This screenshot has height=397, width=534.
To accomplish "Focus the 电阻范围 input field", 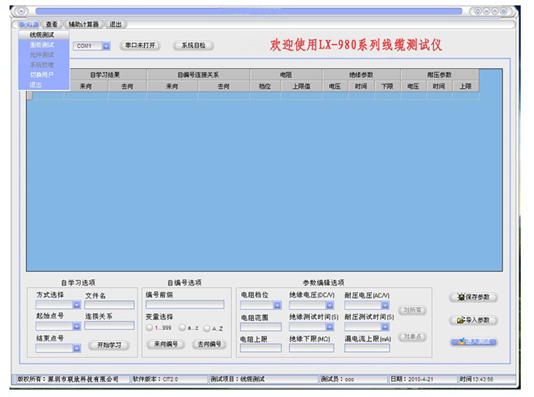I will (x=261, y=328).
